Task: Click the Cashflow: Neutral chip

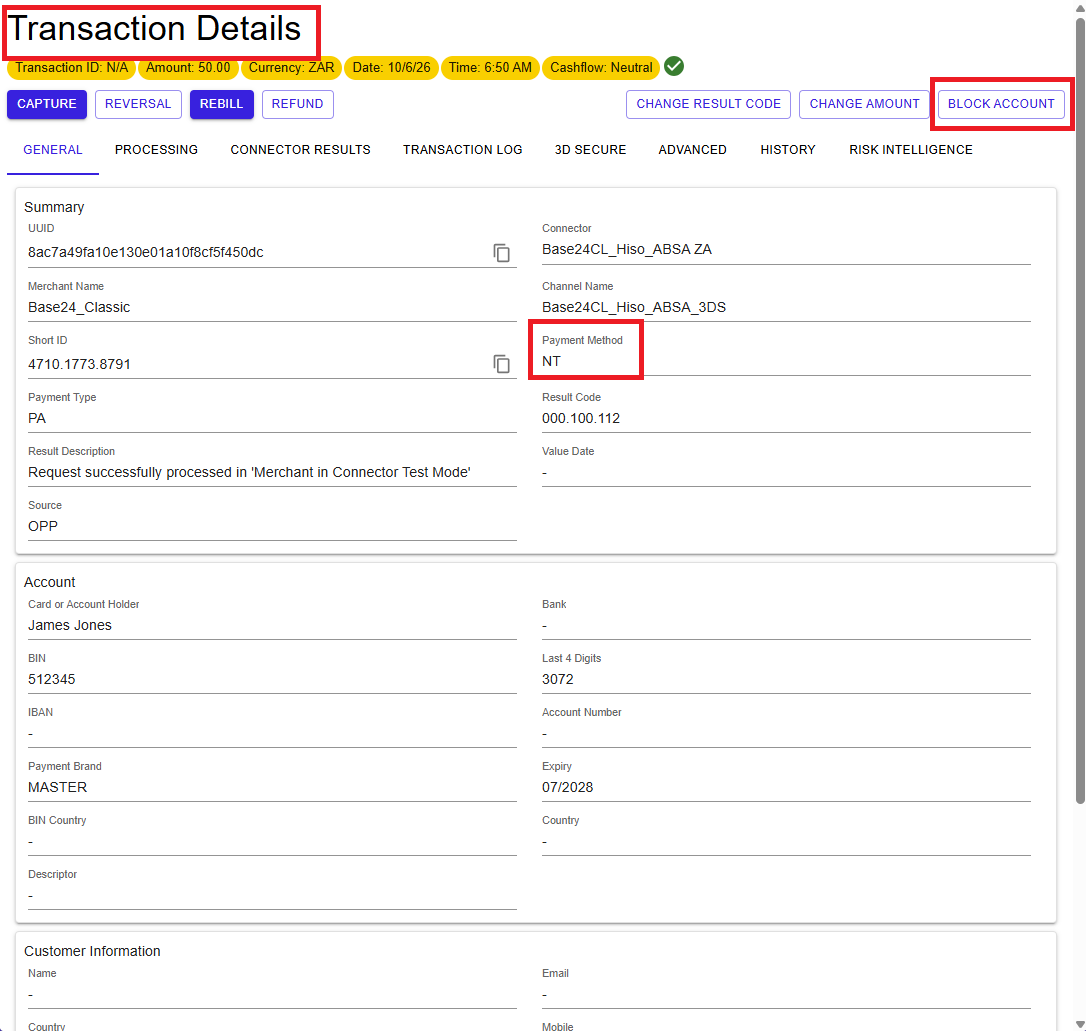Action: tap(601, 68)
